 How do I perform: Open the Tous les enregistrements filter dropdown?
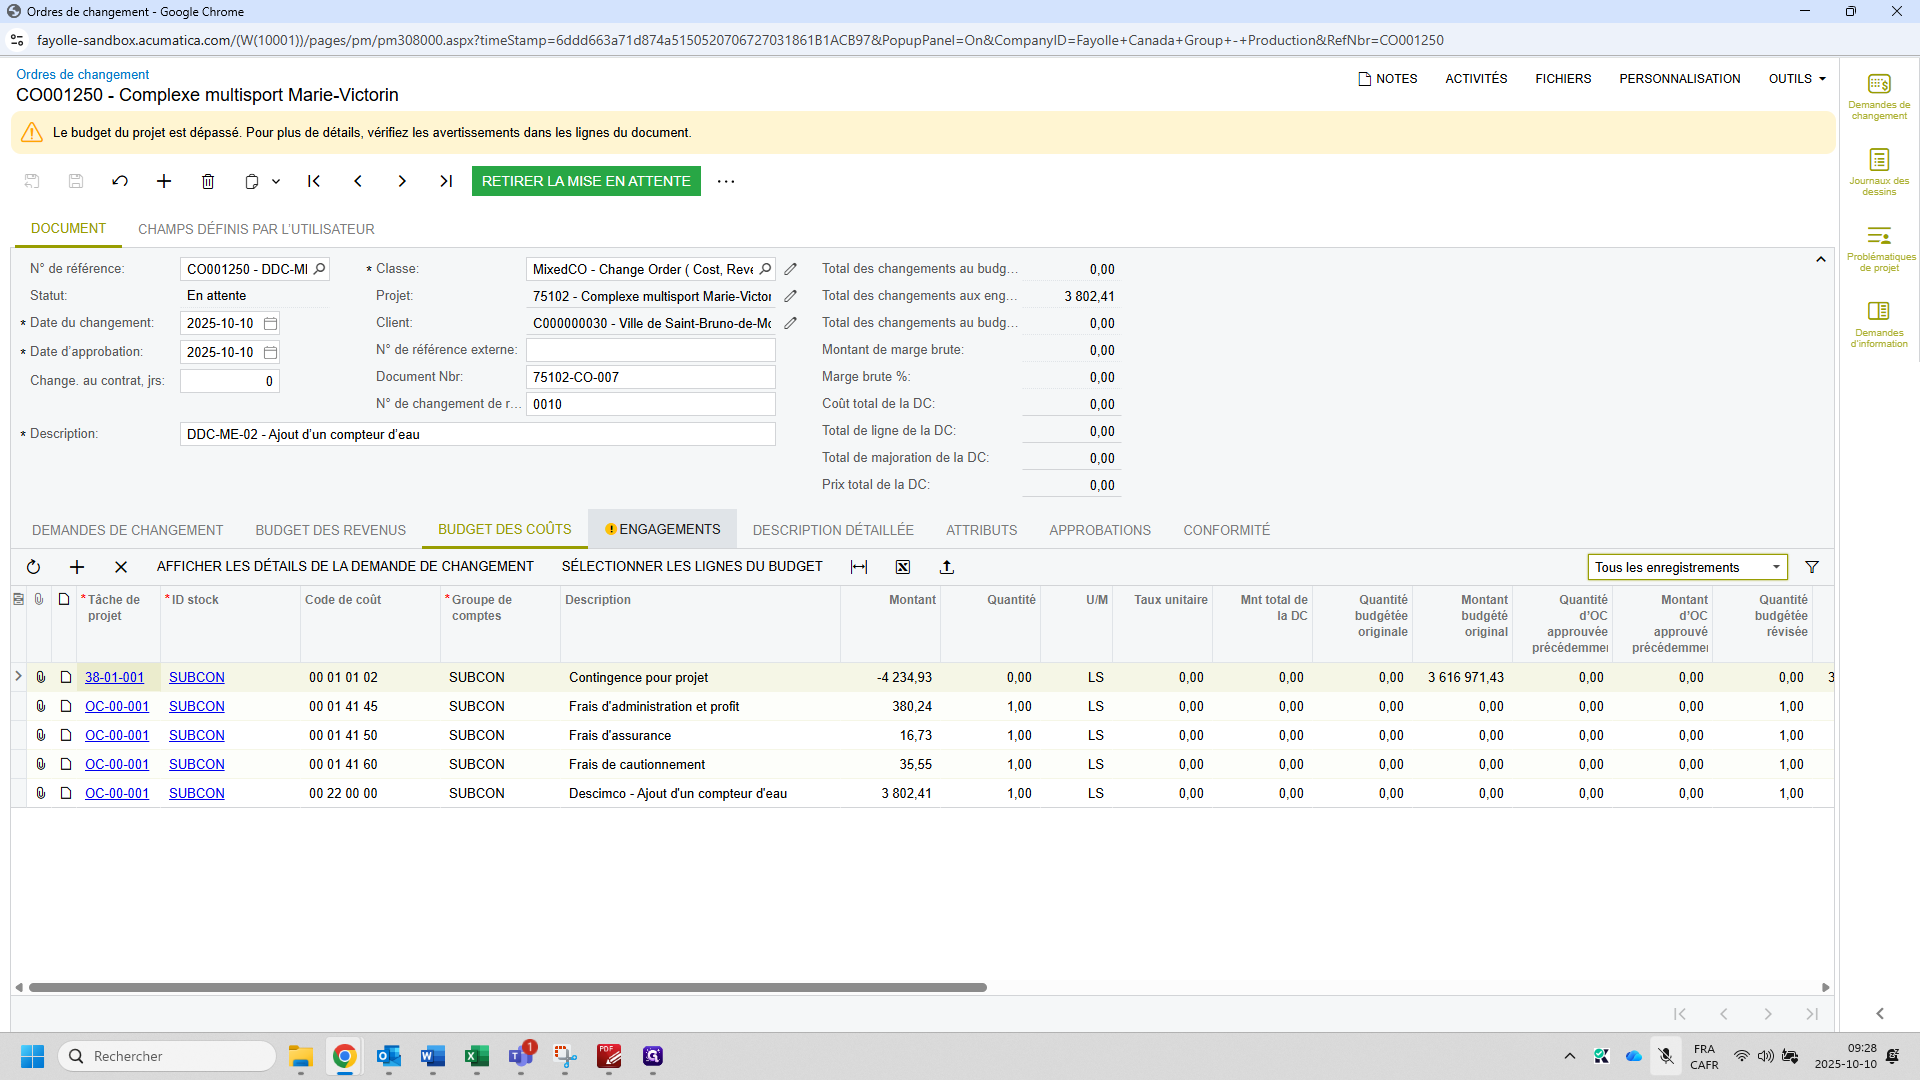click(x=1686, y=567)
